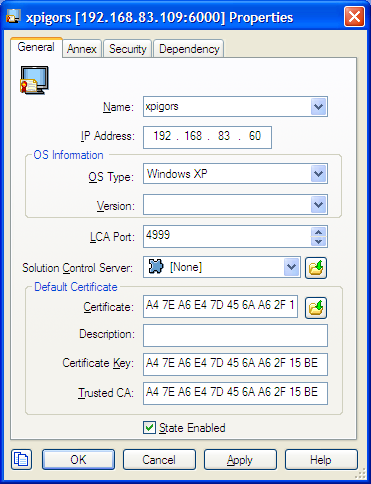Browse for a Solution Control Server
The height and width of the screenshot is (484, 371).
coord(316,268)
